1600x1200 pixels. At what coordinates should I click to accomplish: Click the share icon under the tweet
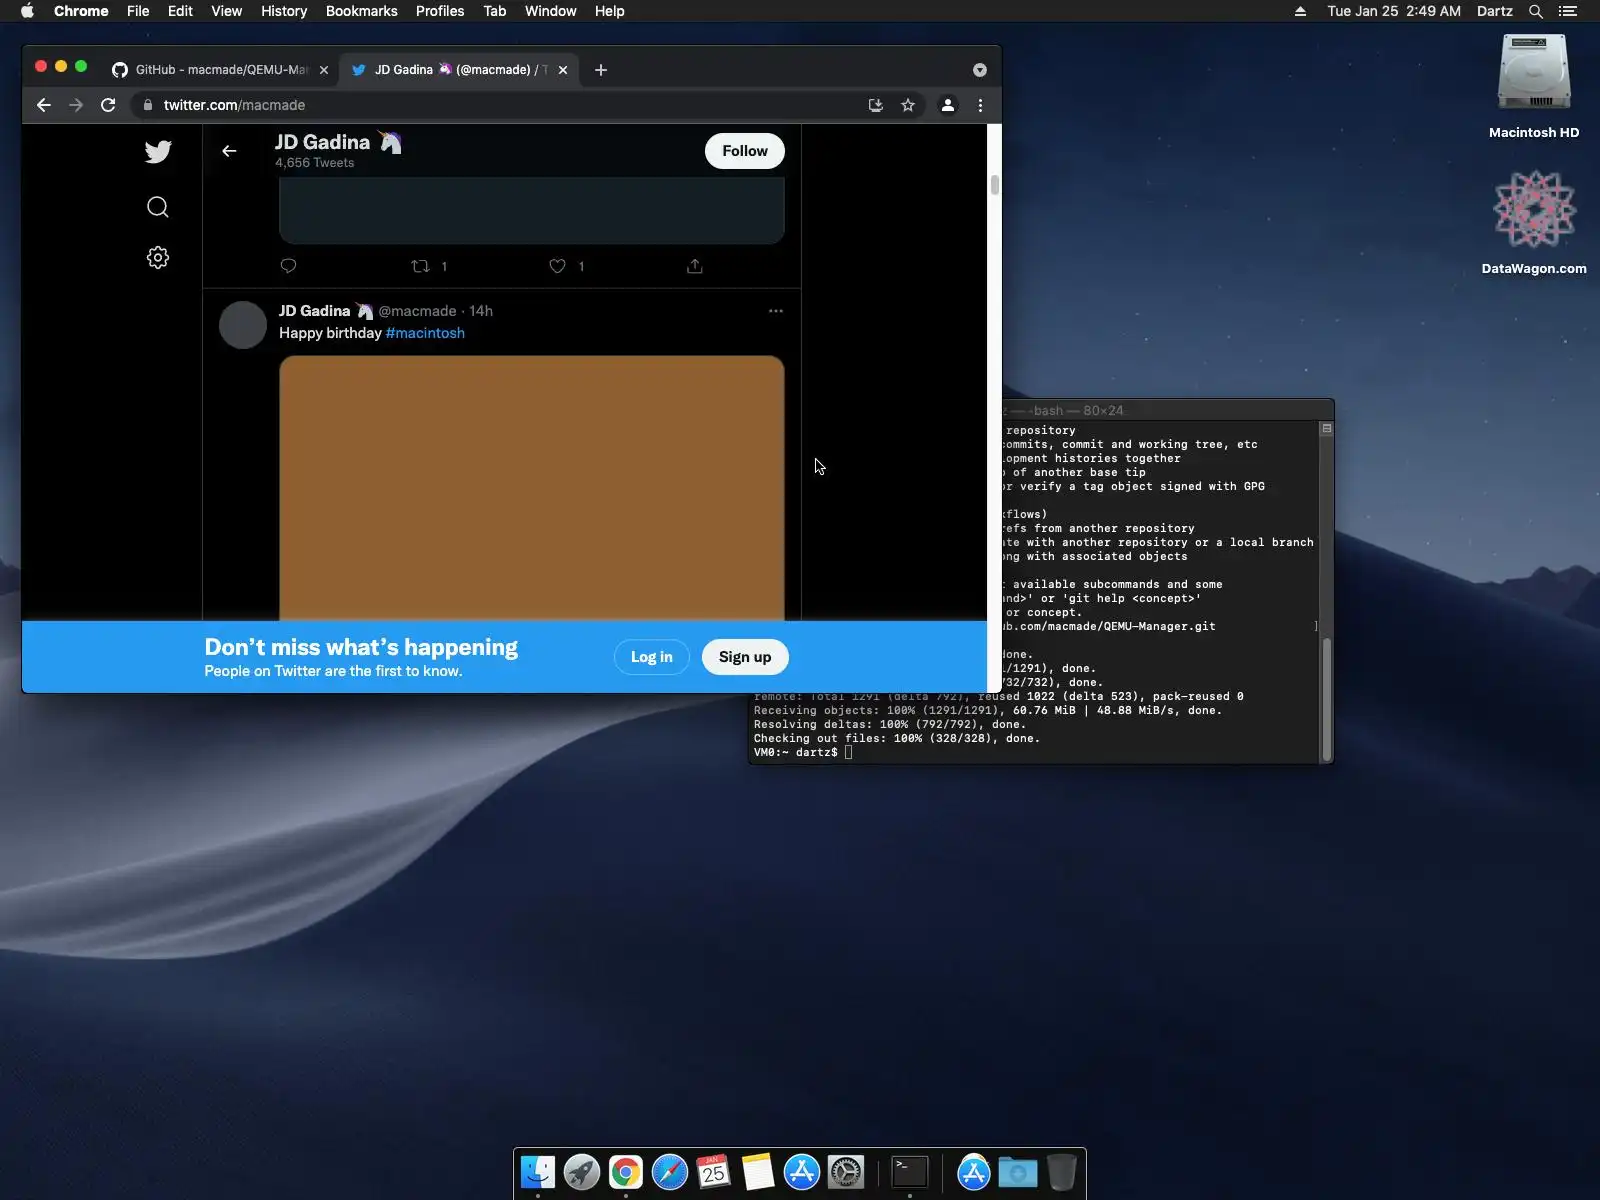pyautogui.click(x=695, y=266)
